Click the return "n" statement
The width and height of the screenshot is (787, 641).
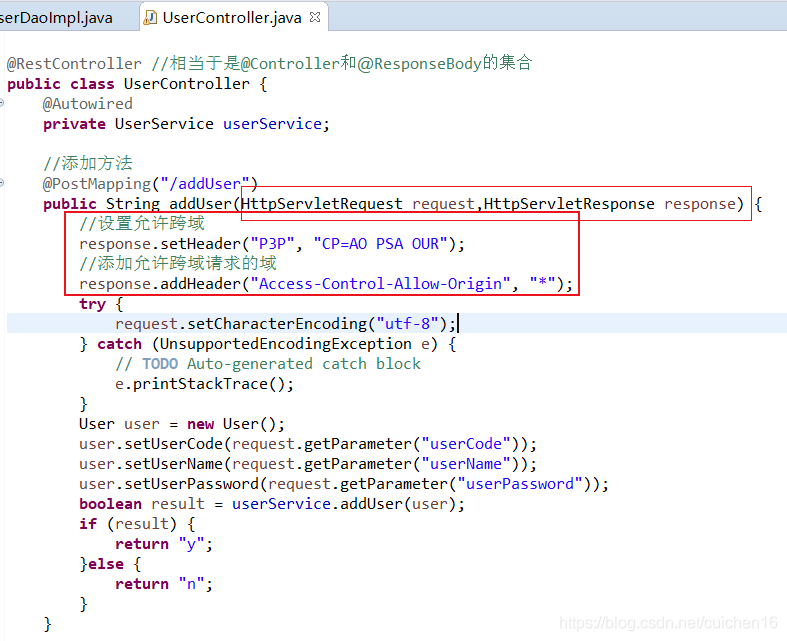click(x=164, y=584)
